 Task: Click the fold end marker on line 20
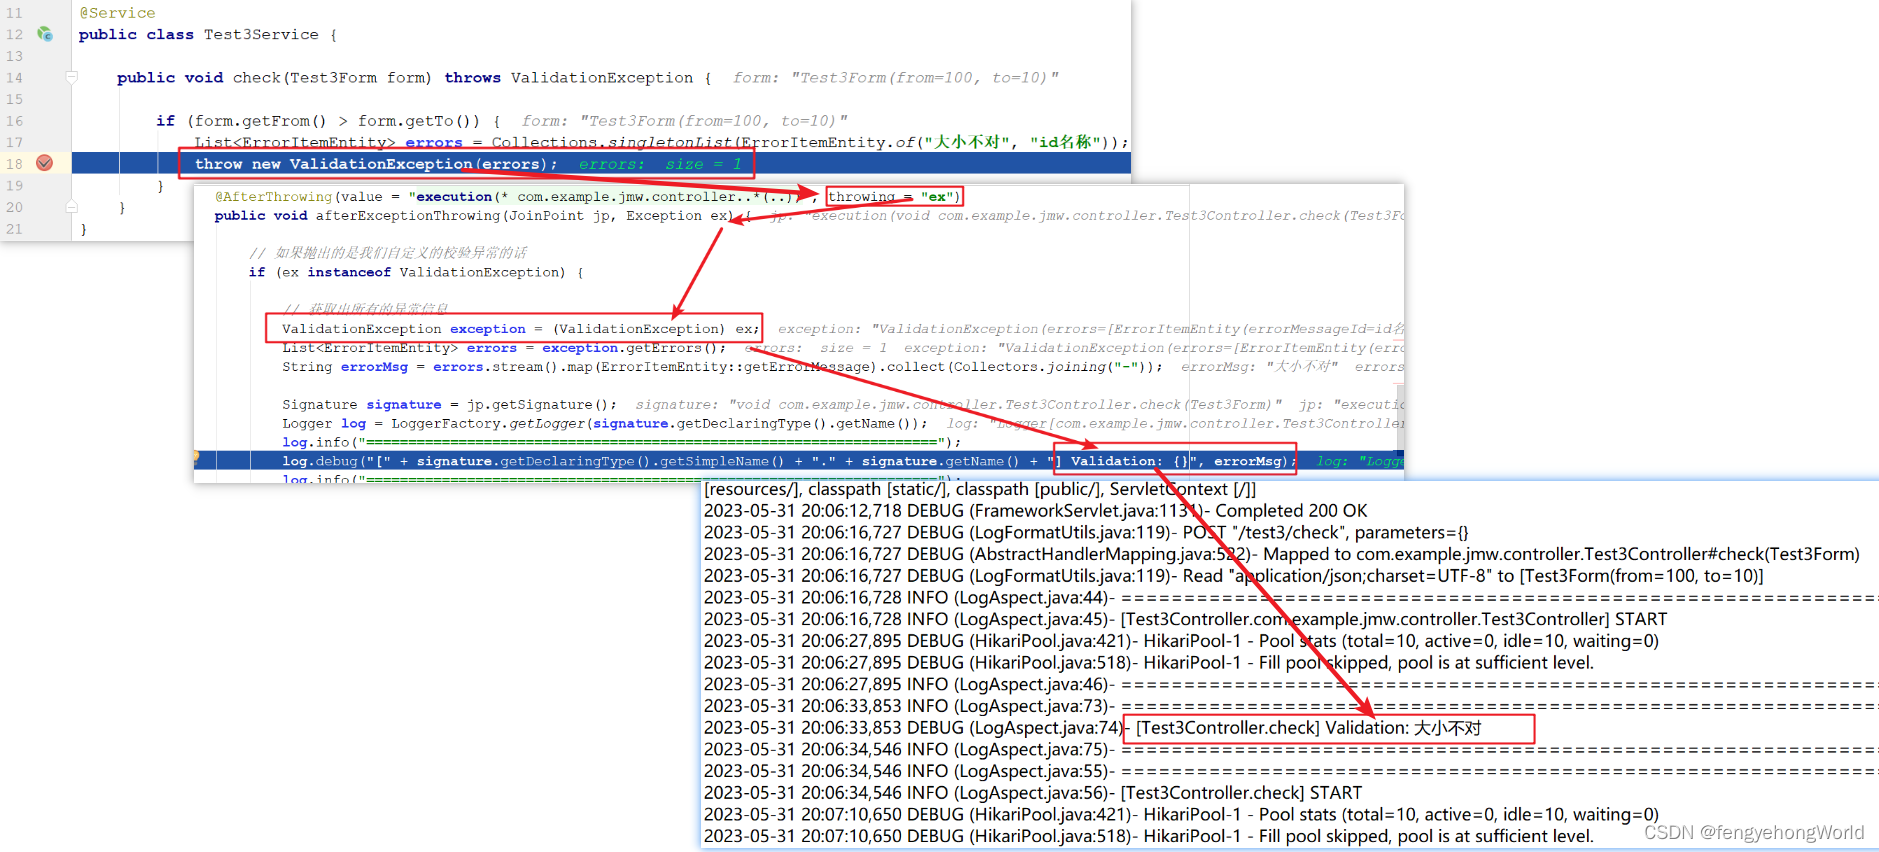72,207
